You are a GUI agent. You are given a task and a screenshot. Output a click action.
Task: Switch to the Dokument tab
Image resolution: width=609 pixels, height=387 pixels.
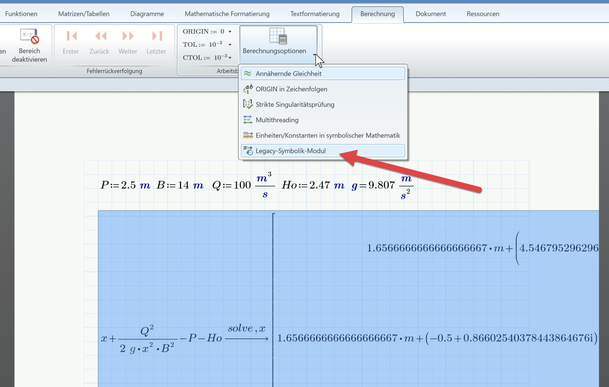(x=430, y=14)
